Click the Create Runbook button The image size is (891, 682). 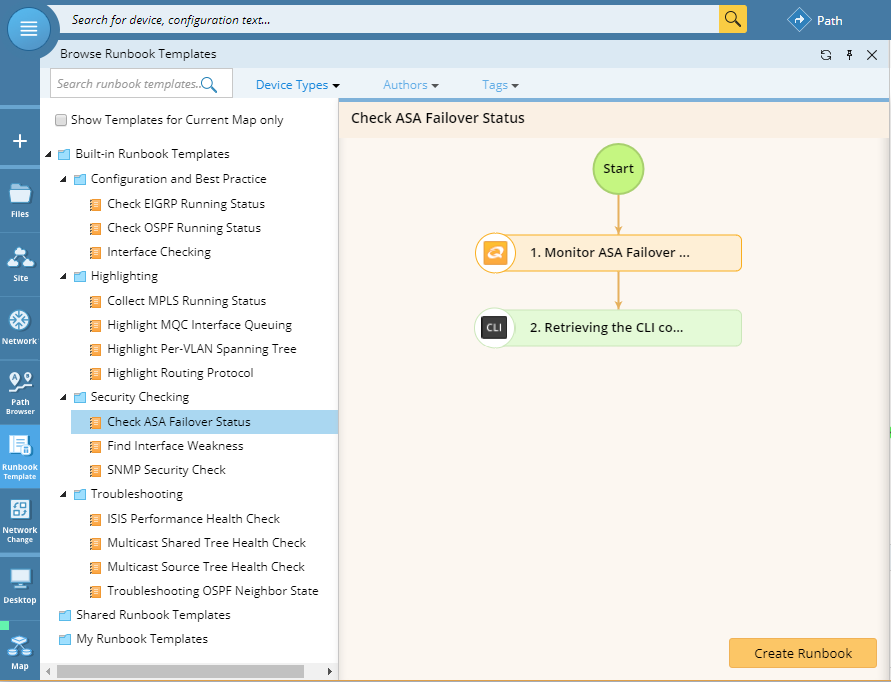802,653
